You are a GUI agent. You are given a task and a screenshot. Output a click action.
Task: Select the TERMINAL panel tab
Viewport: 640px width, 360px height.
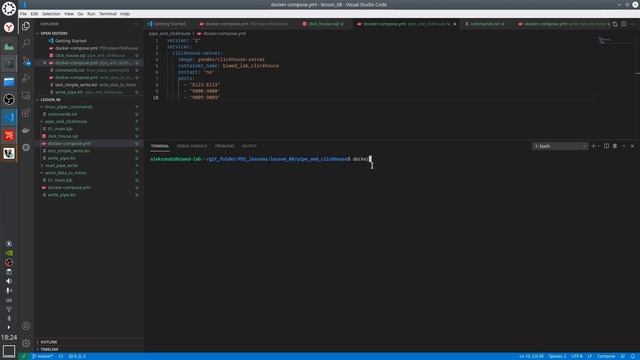160,146
